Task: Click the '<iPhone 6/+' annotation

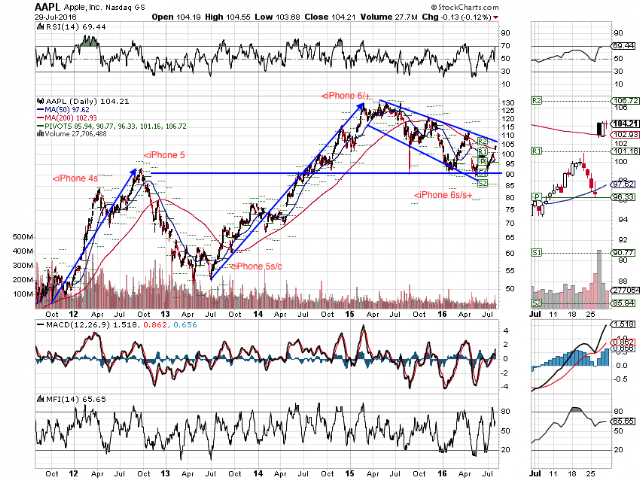Action: tap(346, 96)
